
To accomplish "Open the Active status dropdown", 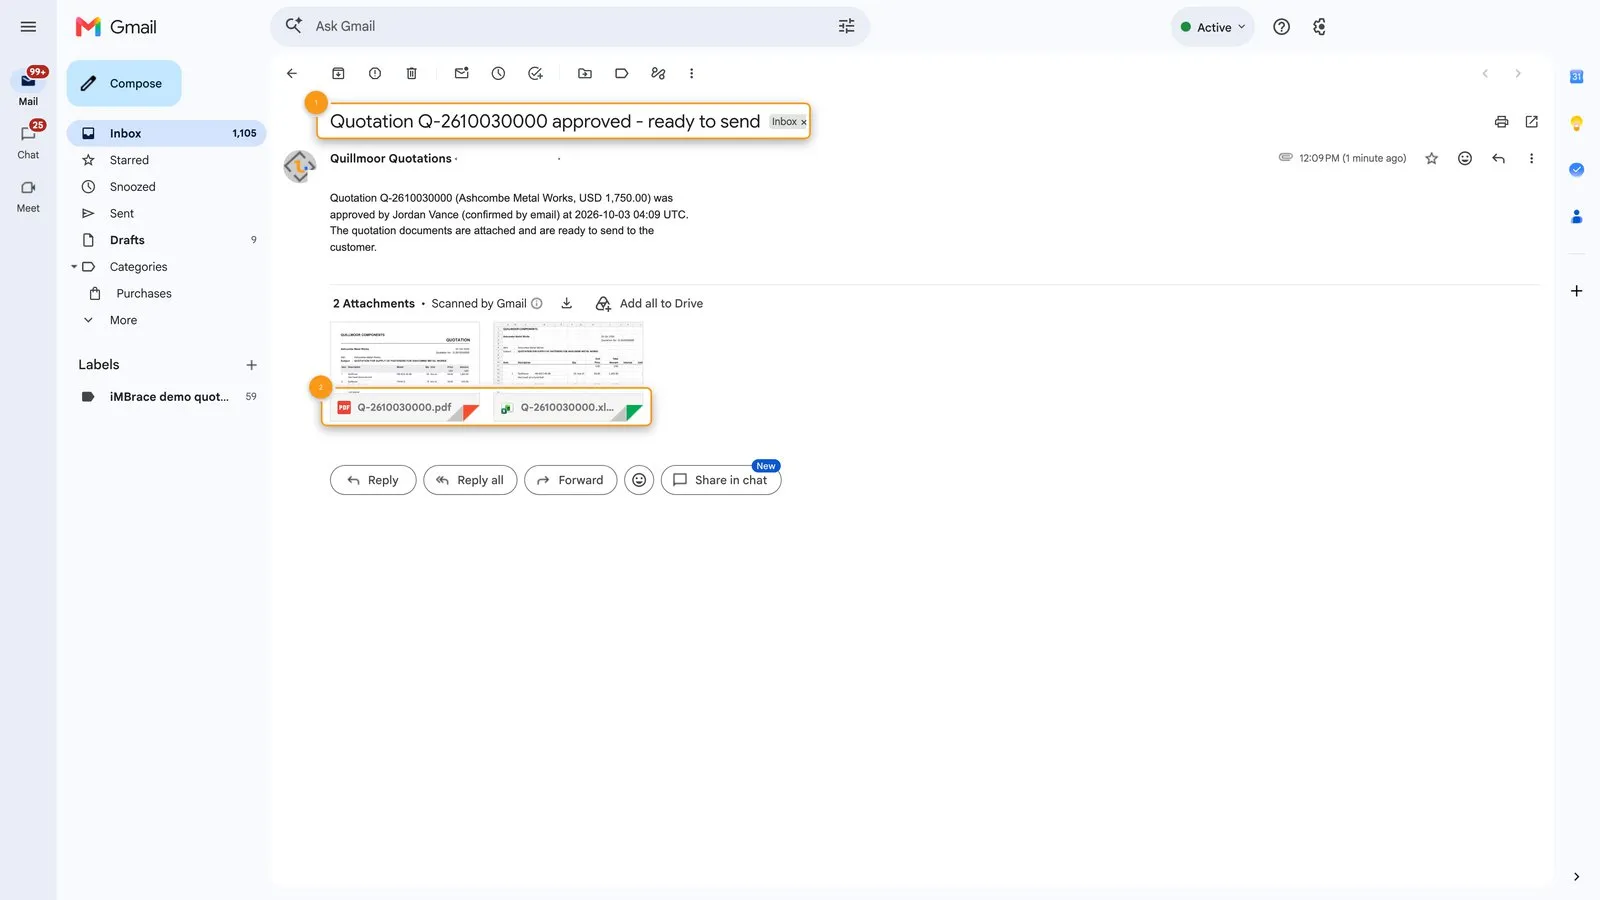I will (1212, 27).
